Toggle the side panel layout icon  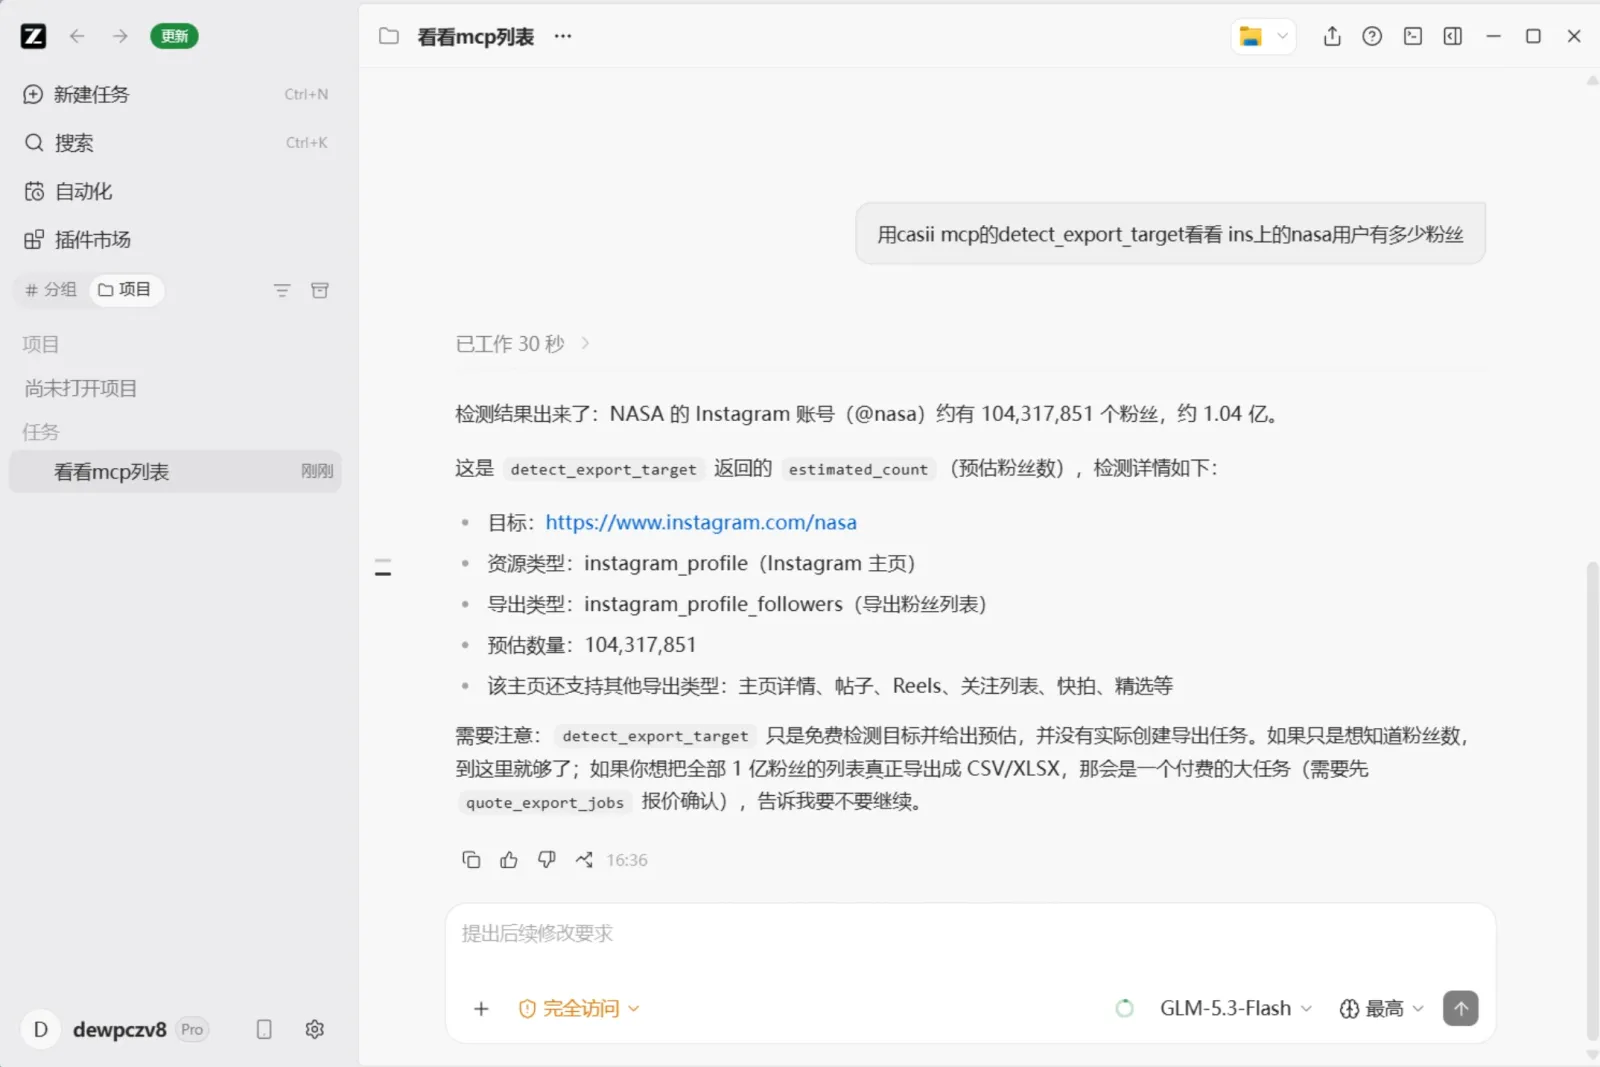point(1453,37)
